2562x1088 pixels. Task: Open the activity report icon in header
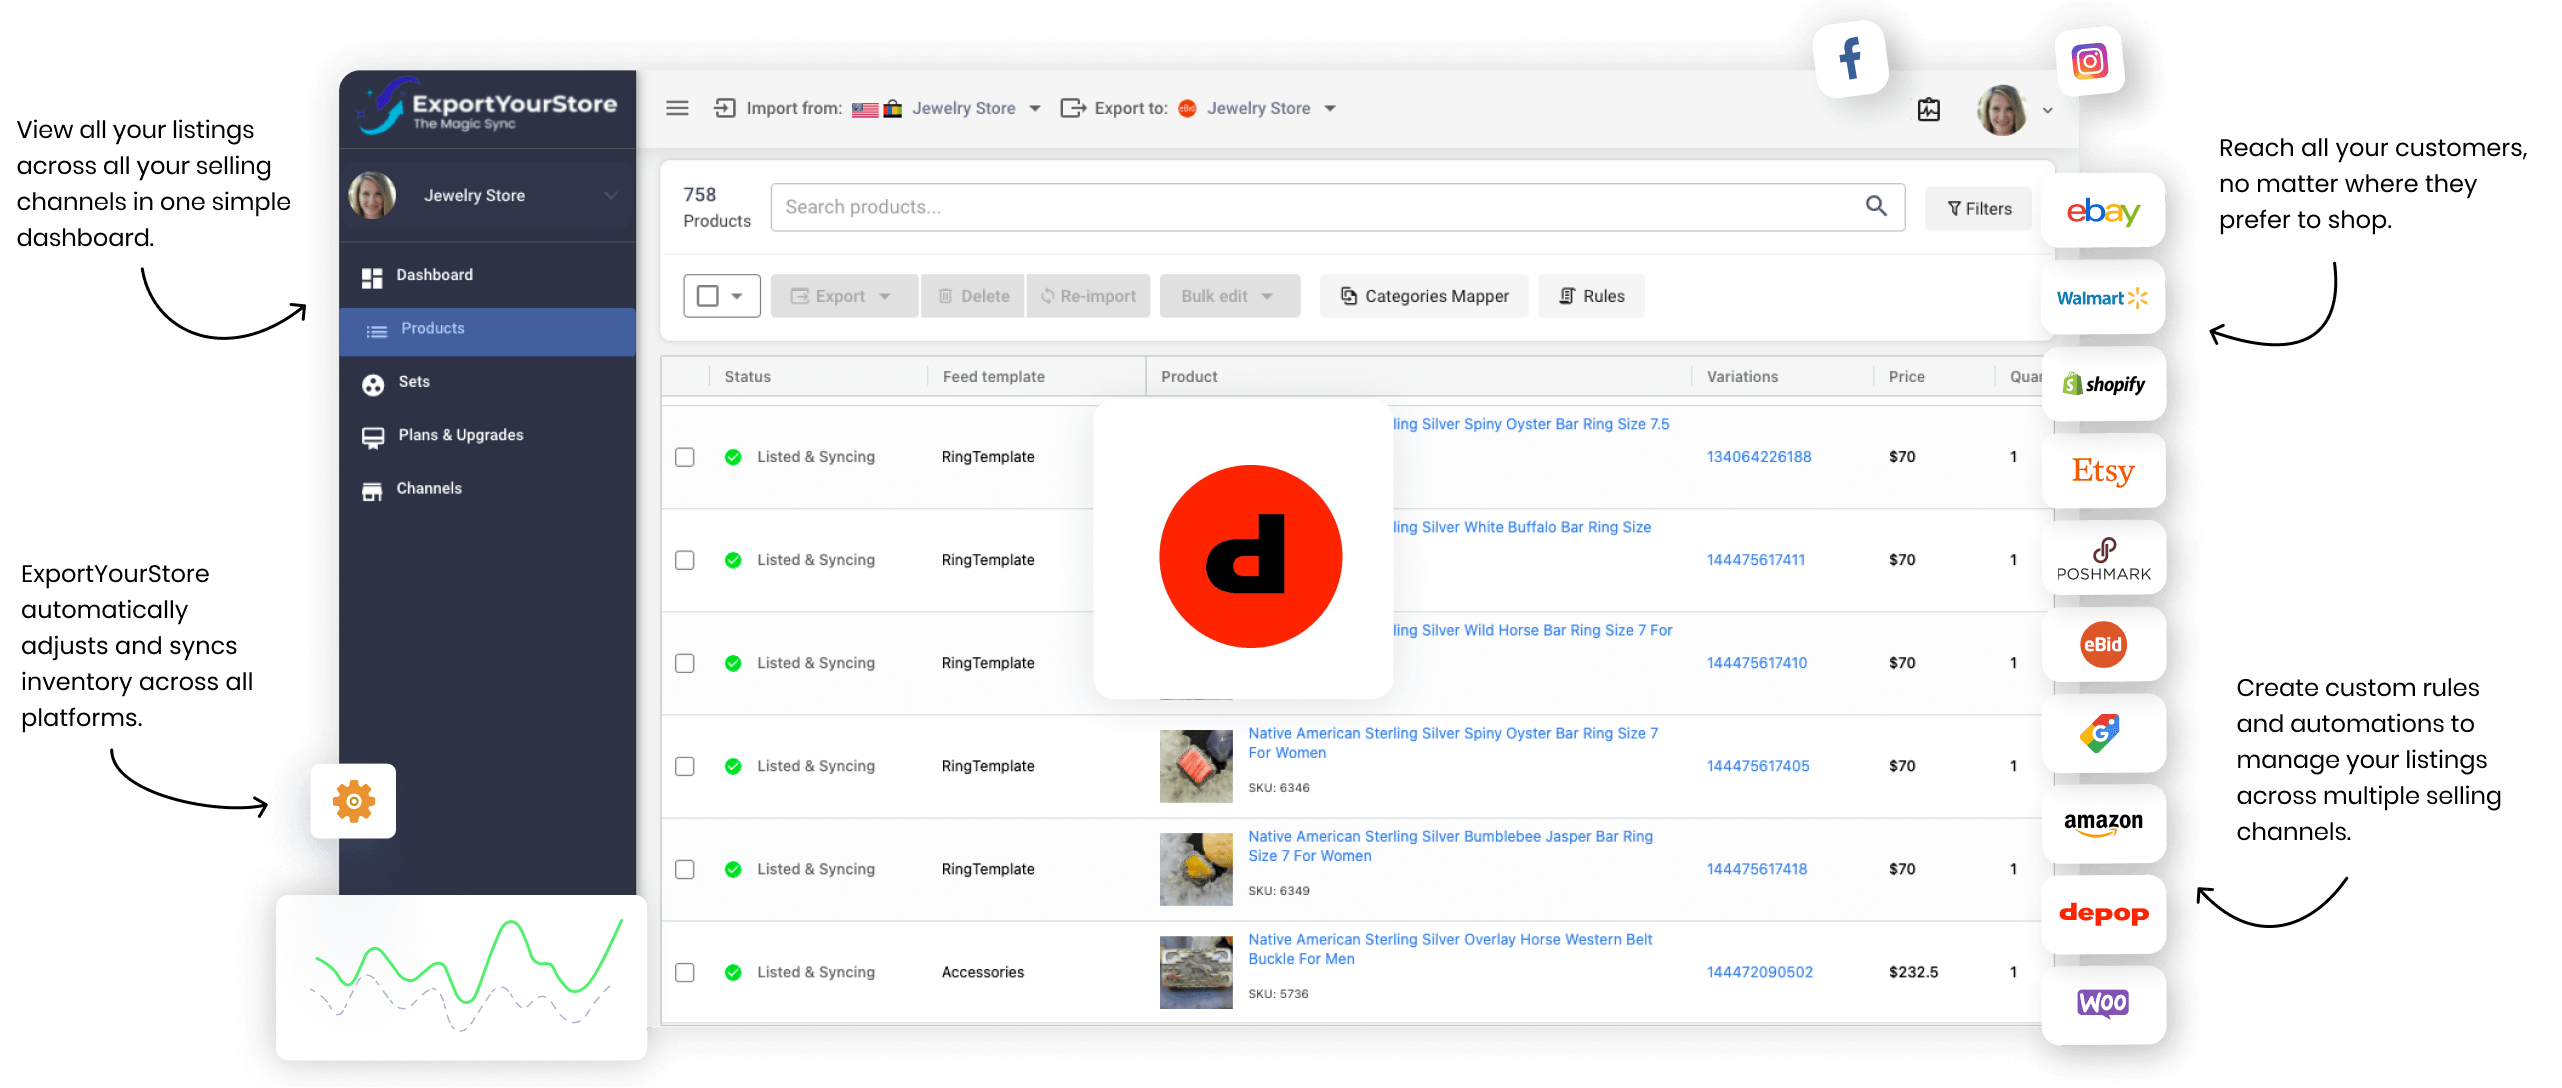click(x=1928, y=110)
